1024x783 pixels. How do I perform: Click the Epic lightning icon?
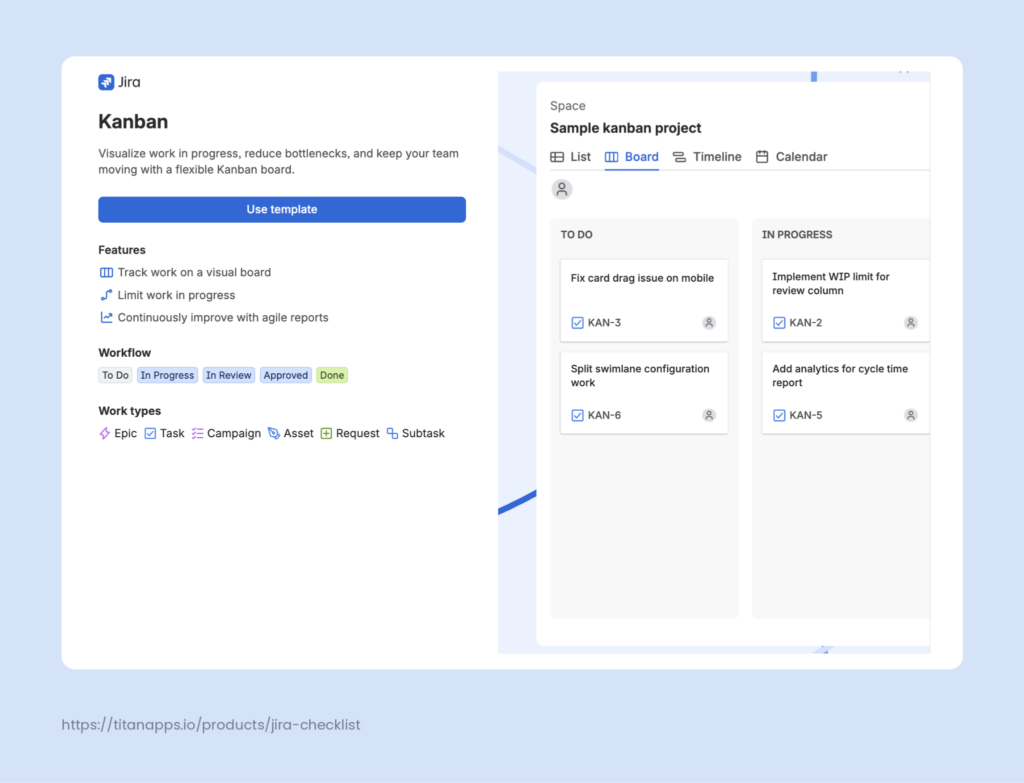[104, 434]
